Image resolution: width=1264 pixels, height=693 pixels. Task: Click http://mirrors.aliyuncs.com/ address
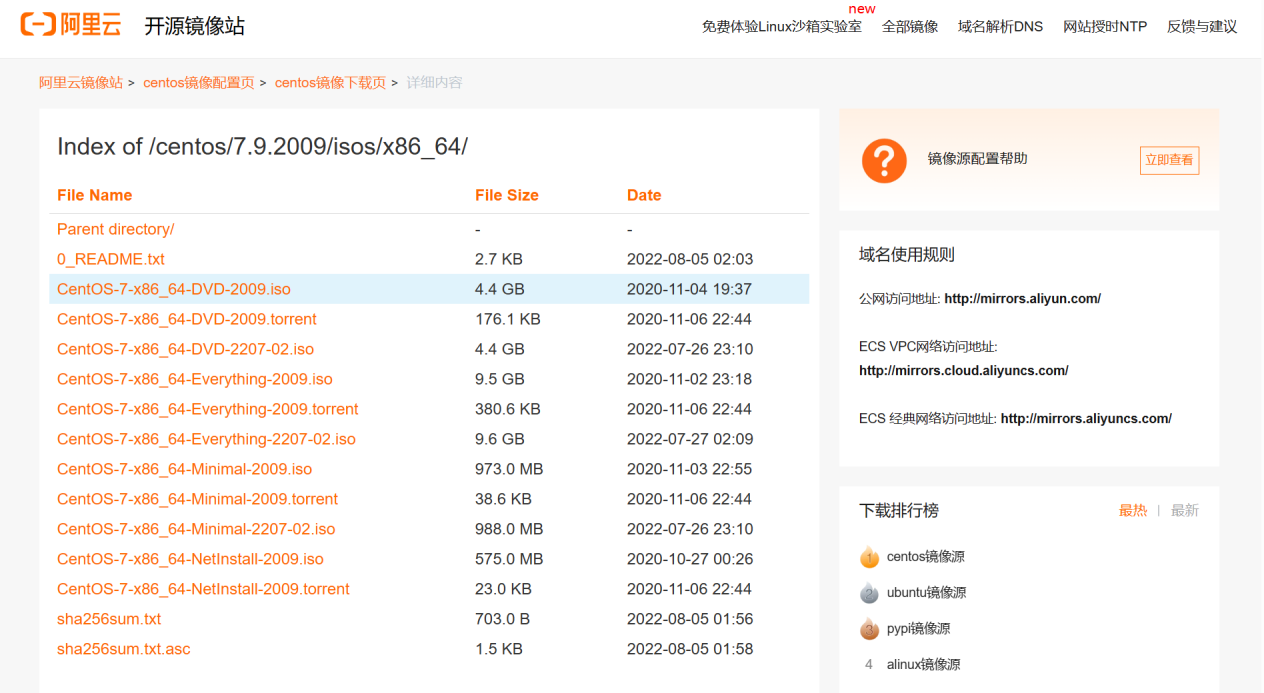1086,419
